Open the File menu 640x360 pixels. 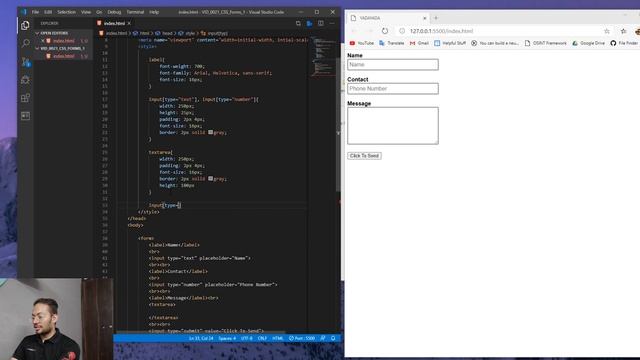pyautogui.click(x=36, y=12)
